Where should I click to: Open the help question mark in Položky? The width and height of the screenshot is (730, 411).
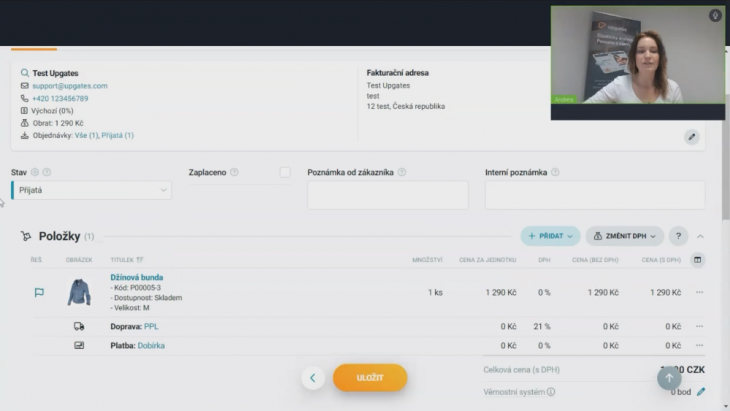[678, 236]
